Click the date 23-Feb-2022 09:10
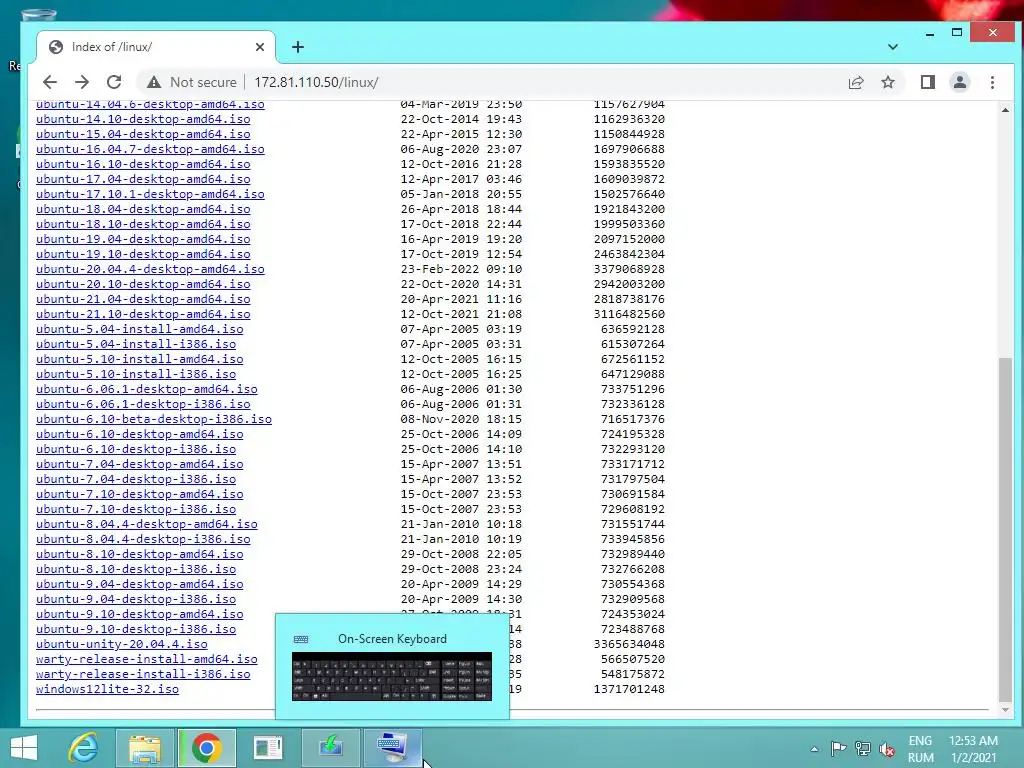This screenshot has height=768, width=1024. pos(461,270)
